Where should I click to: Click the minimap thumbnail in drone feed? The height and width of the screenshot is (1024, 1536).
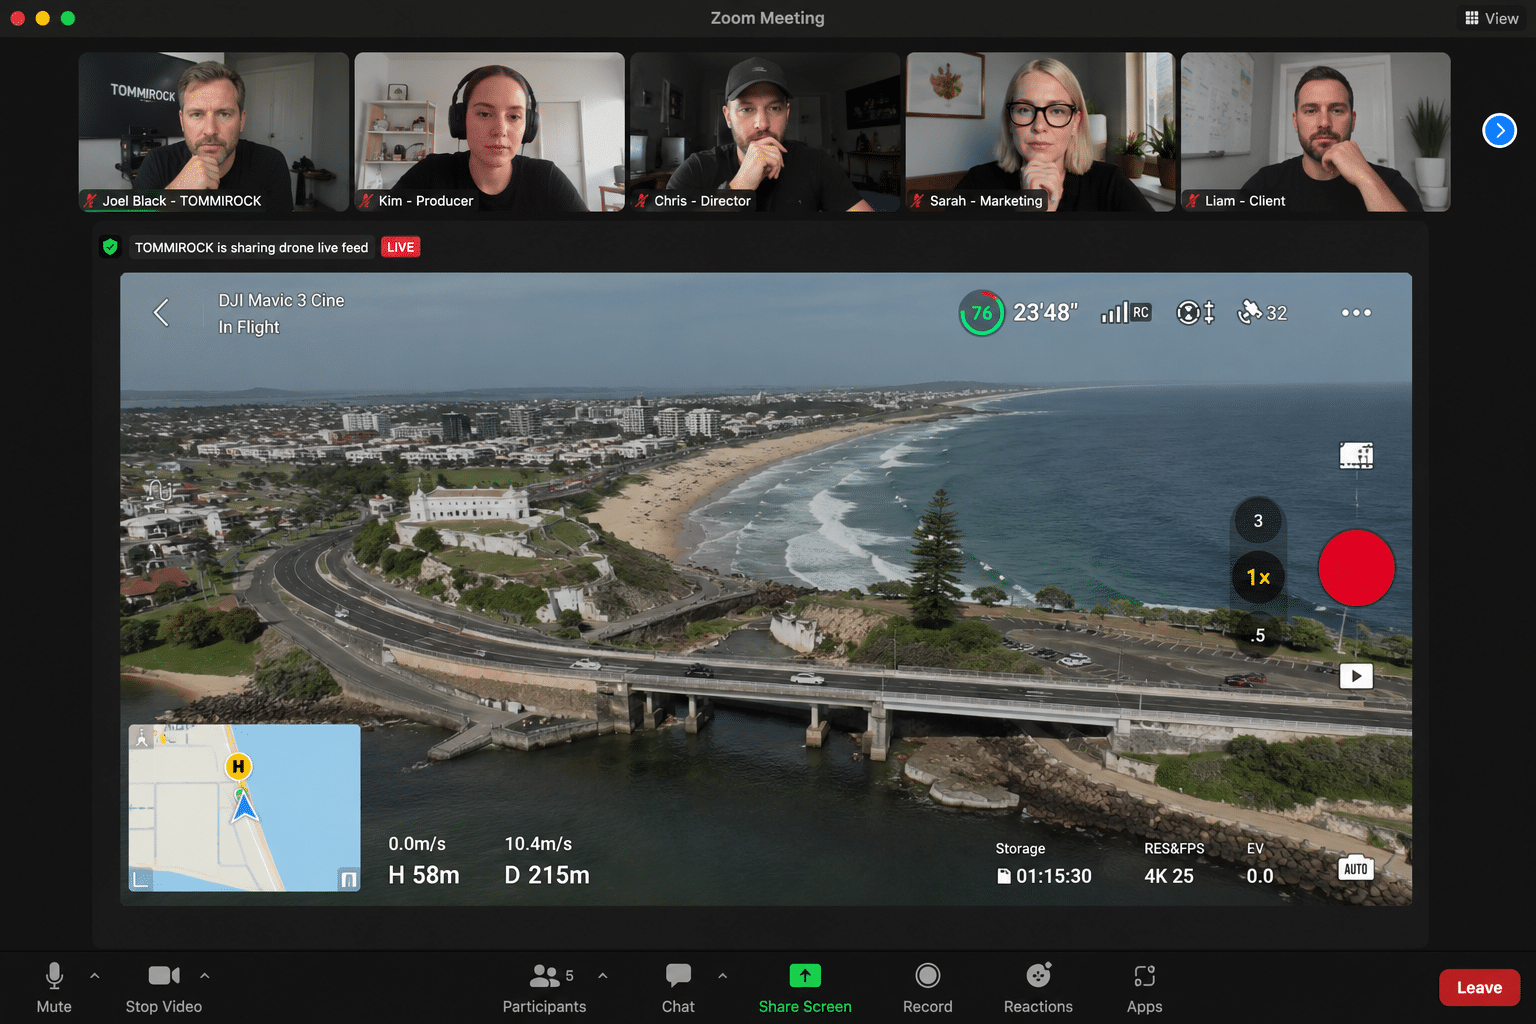(245, 807)
